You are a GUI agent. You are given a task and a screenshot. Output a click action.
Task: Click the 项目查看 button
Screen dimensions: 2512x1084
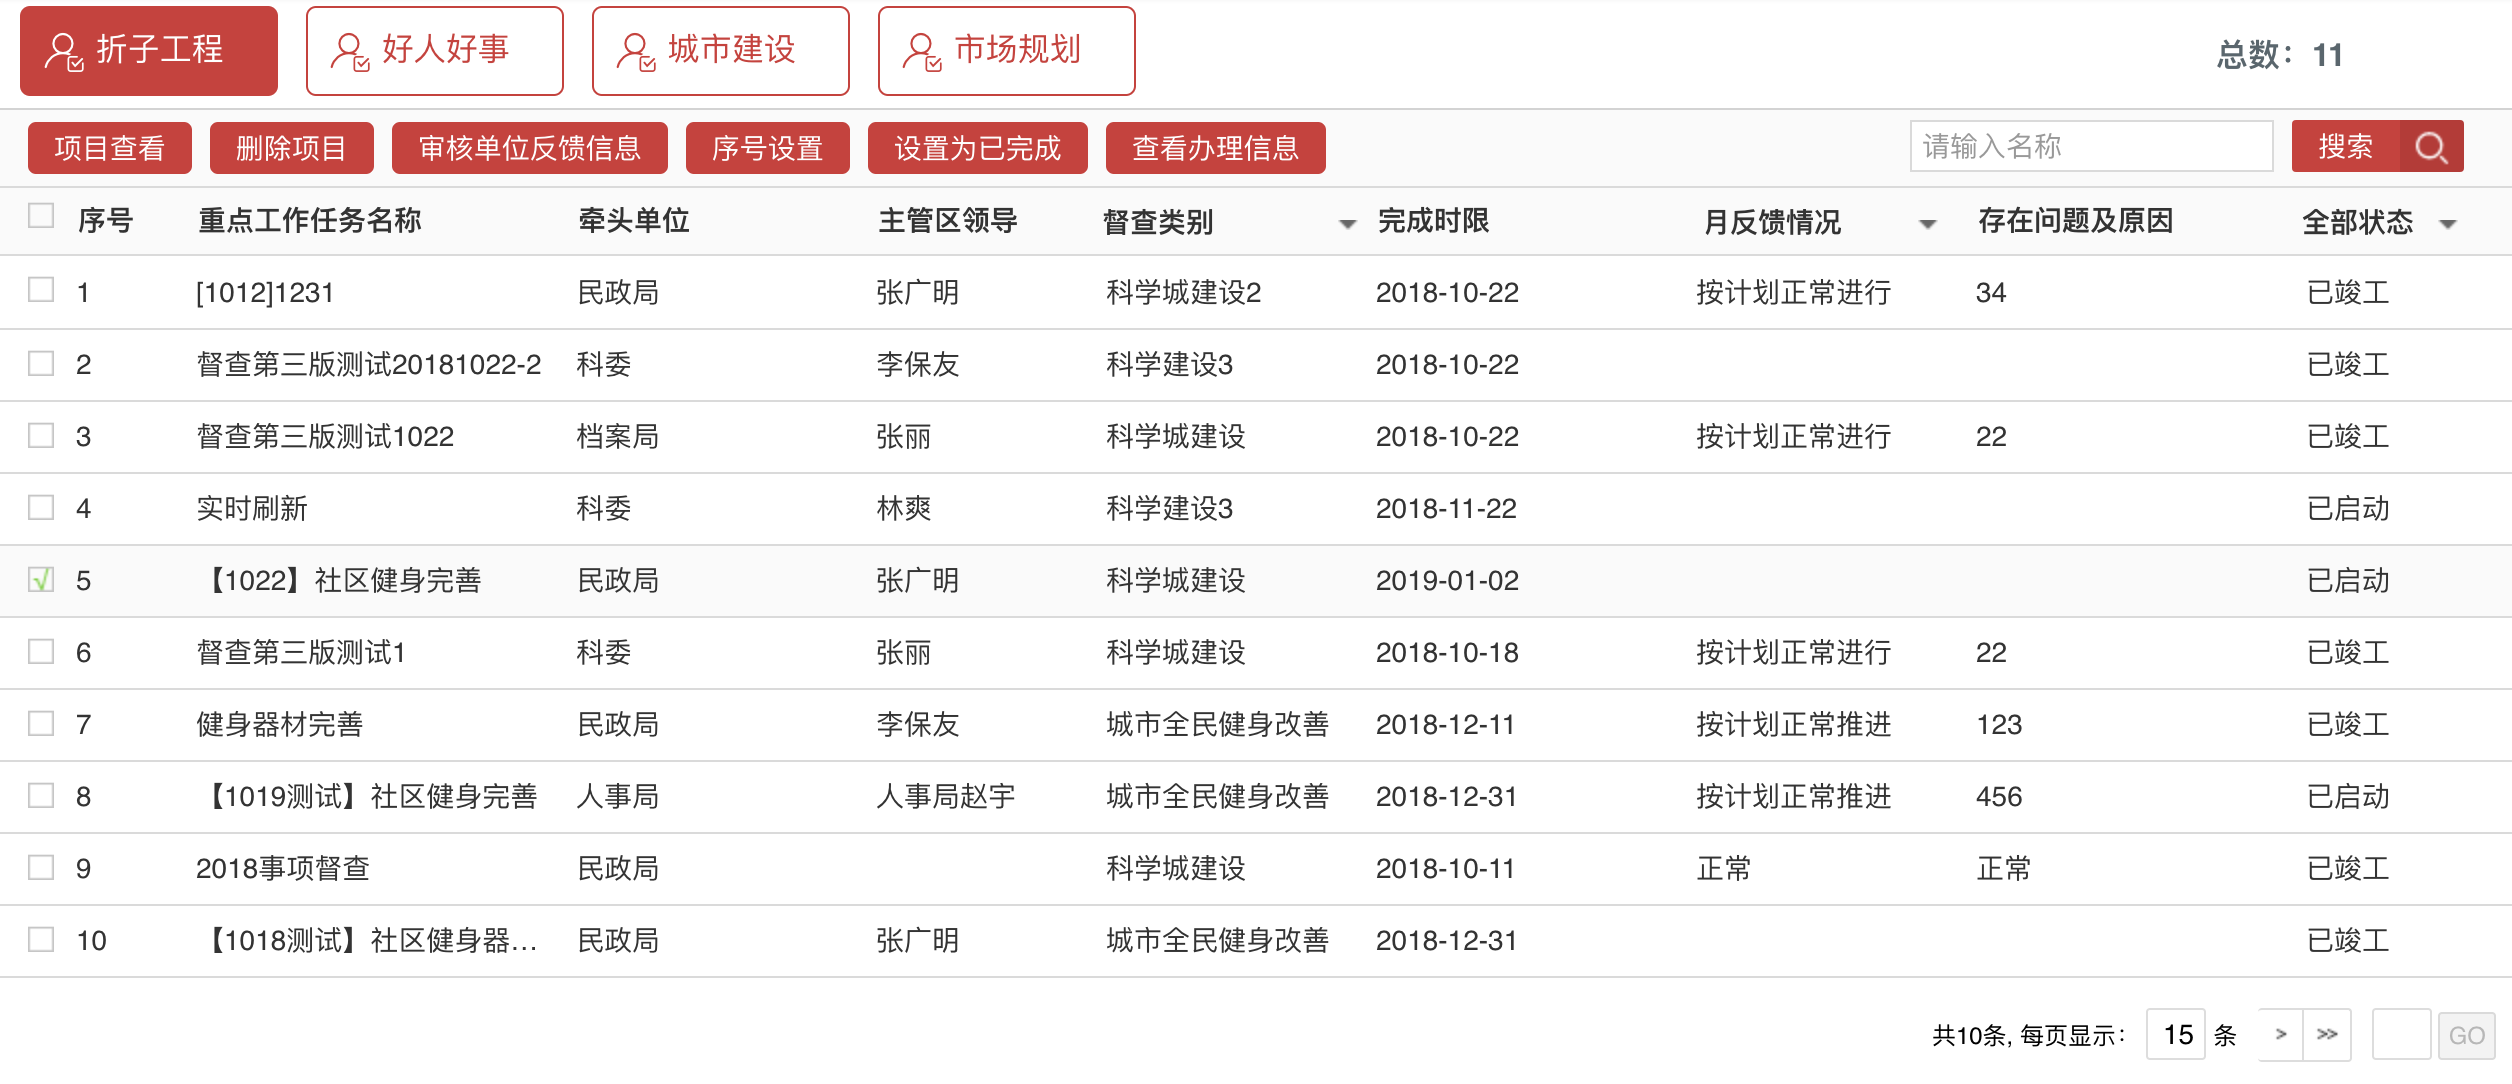click(x=109, y=147)
